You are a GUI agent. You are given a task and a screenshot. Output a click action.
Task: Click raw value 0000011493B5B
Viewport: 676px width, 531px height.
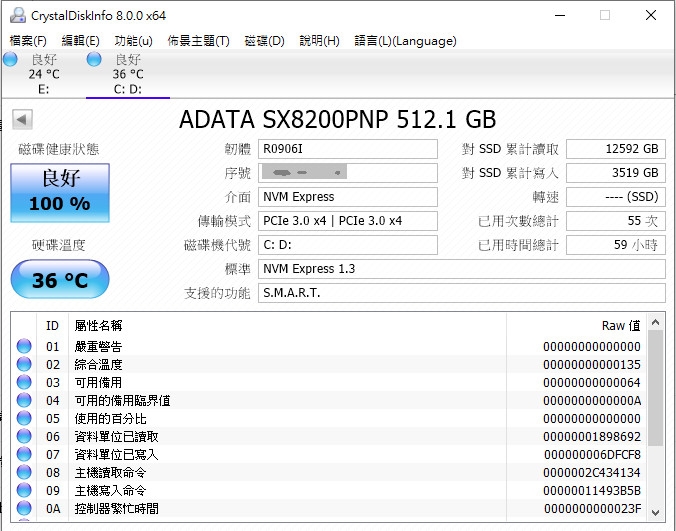pos(592,491)
